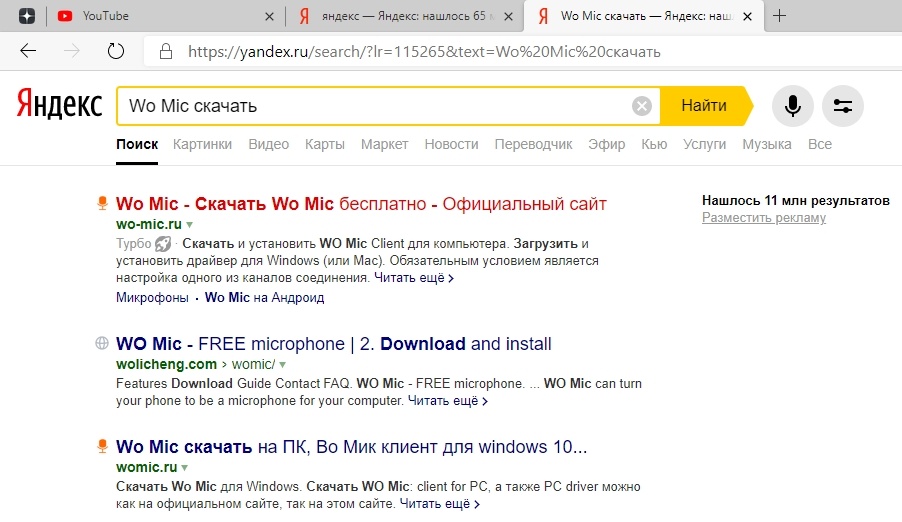Click 'Читать ещё' in the wolicheng.com snippet
The width and height of the screenshot is (902, 522).
448,401
